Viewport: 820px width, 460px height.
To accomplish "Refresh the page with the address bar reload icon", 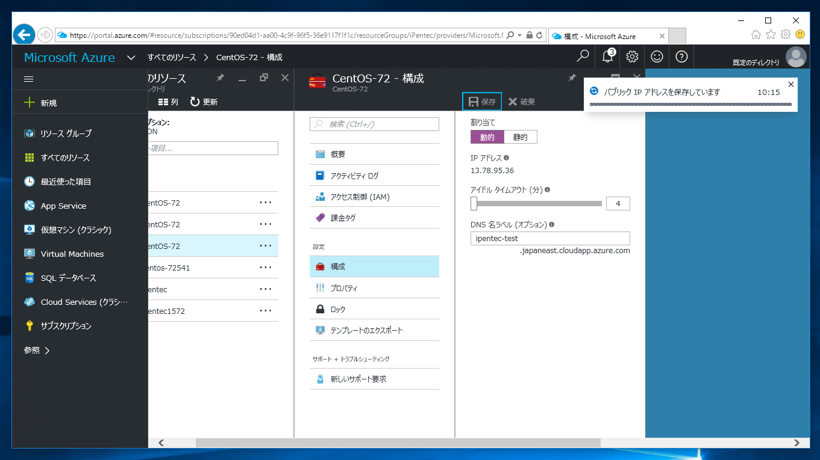I will tap(539, 35).
